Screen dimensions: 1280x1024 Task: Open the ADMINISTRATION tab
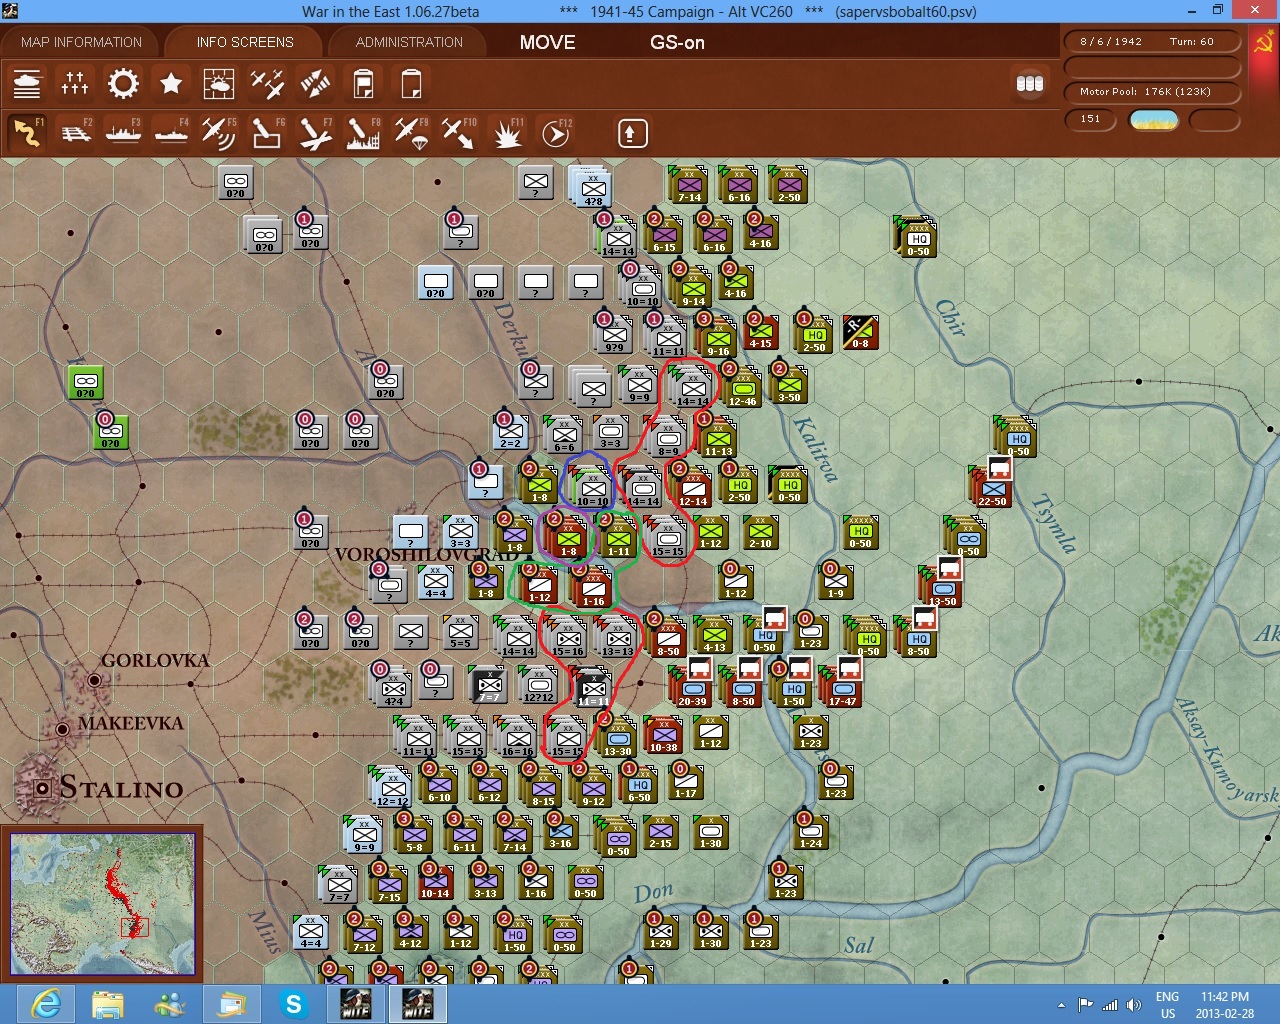(x=409, y=42)
